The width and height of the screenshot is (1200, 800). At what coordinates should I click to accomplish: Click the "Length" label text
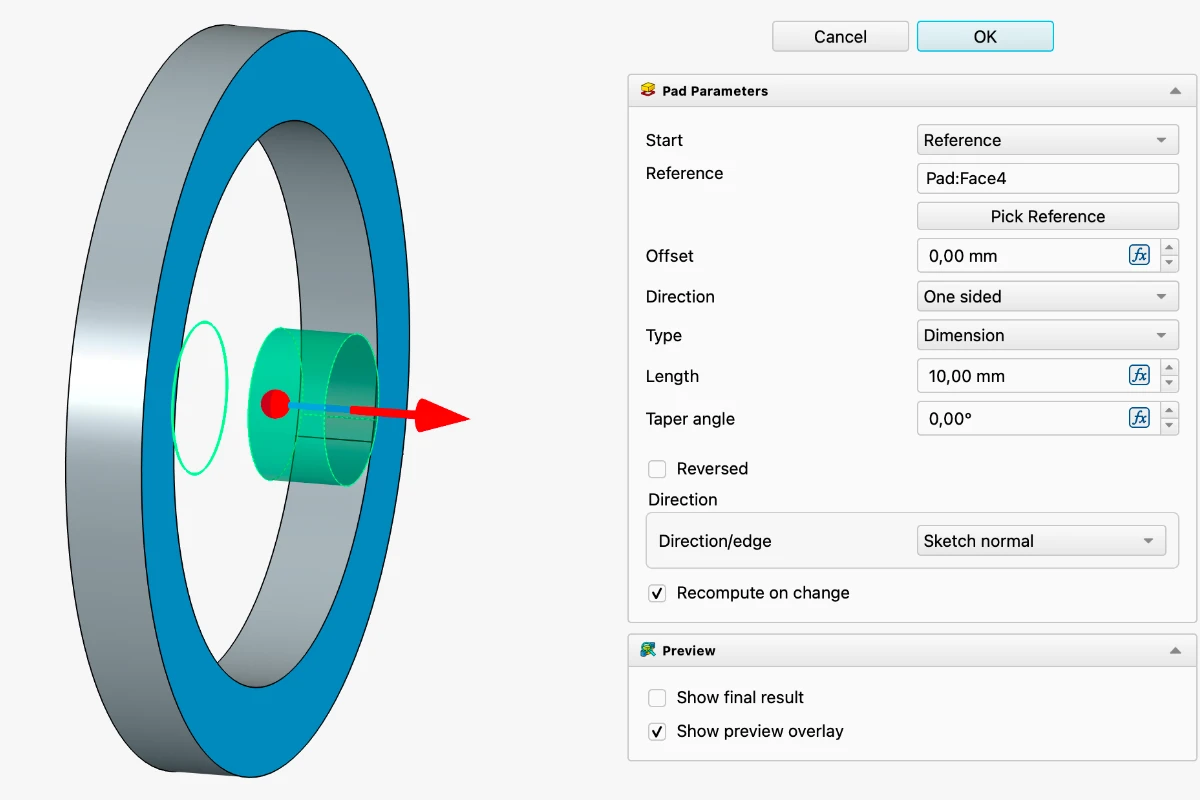[672, 376]
